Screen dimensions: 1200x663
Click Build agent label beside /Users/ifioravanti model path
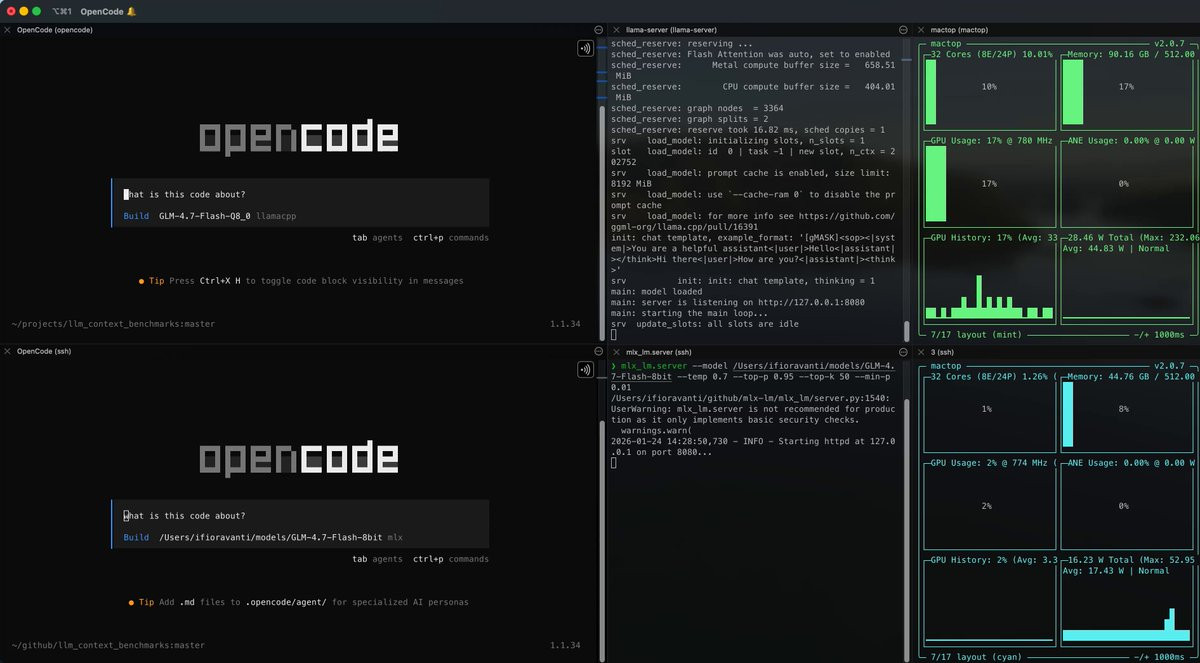click(x=136, y=538)
